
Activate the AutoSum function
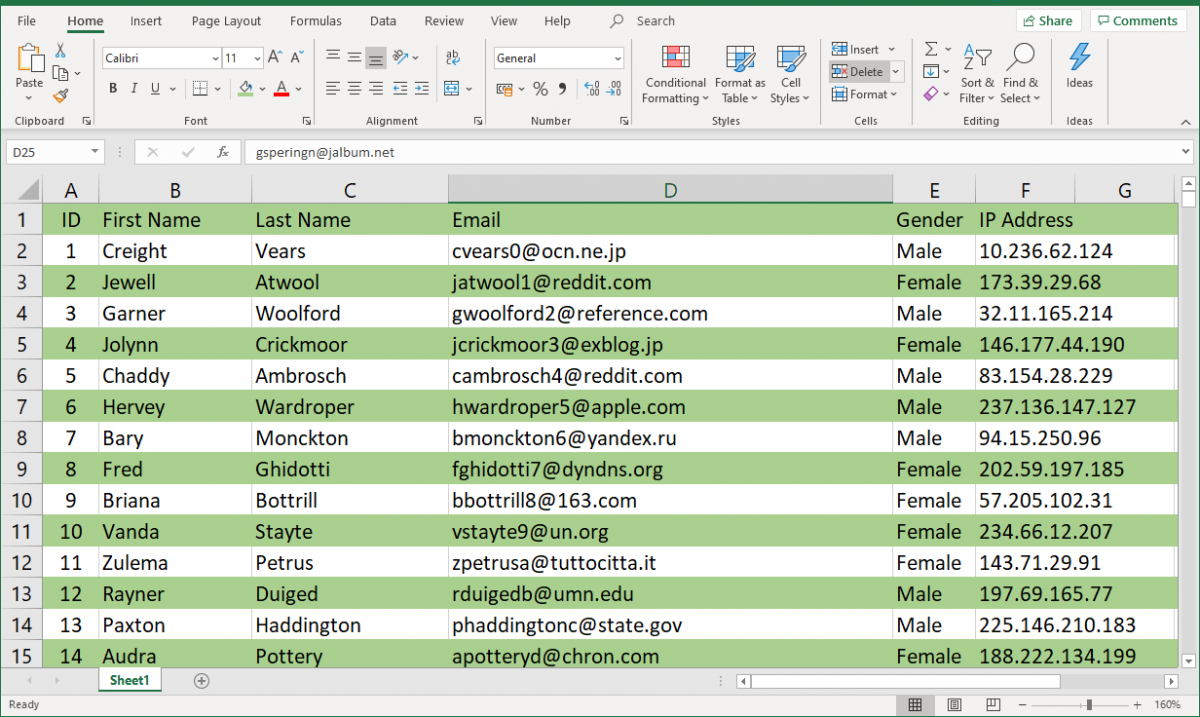(929, 48)
